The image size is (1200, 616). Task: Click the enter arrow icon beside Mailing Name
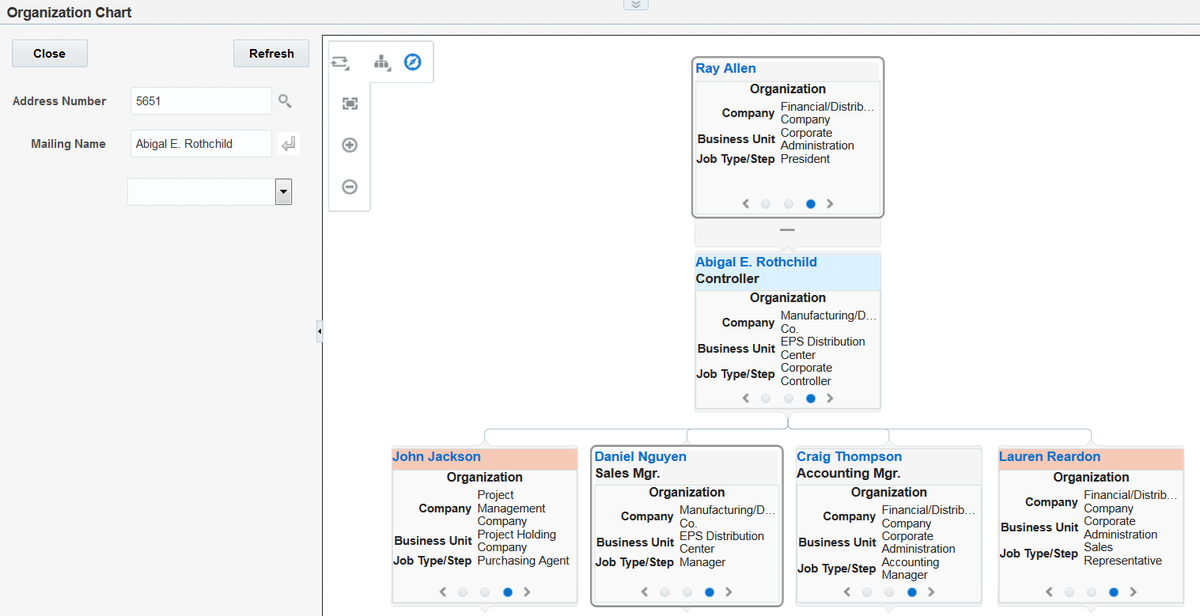point(288,144)
